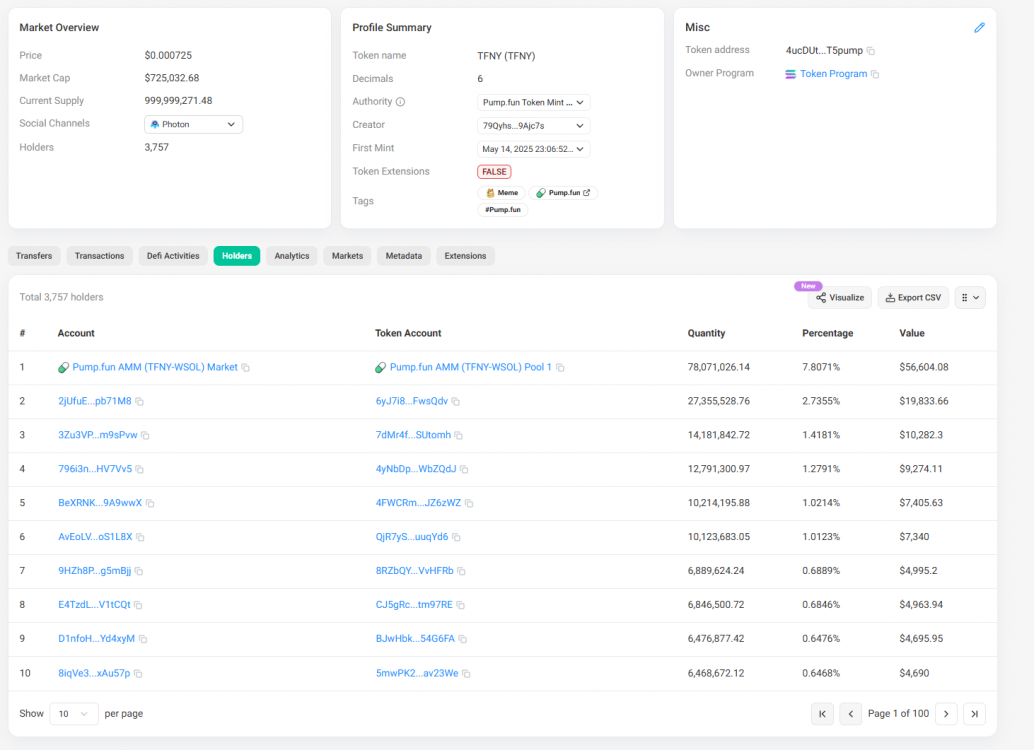Open the Defi Activities tab
The image size is (1034, 750).
[x=173, y=256]
